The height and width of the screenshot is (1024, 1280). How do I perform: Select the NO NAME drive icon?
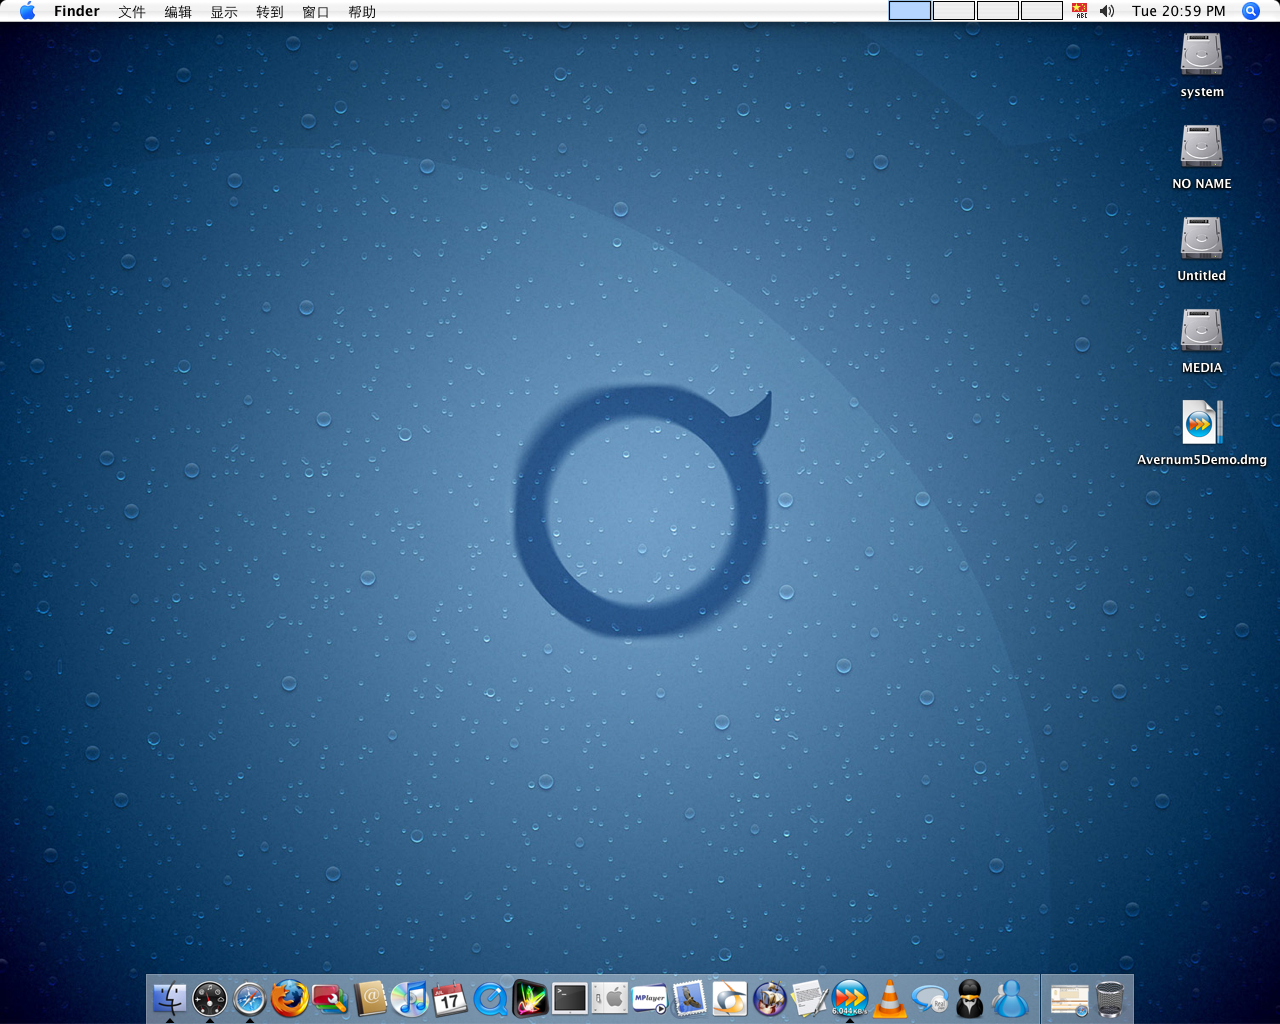[x=1202, y=147]
